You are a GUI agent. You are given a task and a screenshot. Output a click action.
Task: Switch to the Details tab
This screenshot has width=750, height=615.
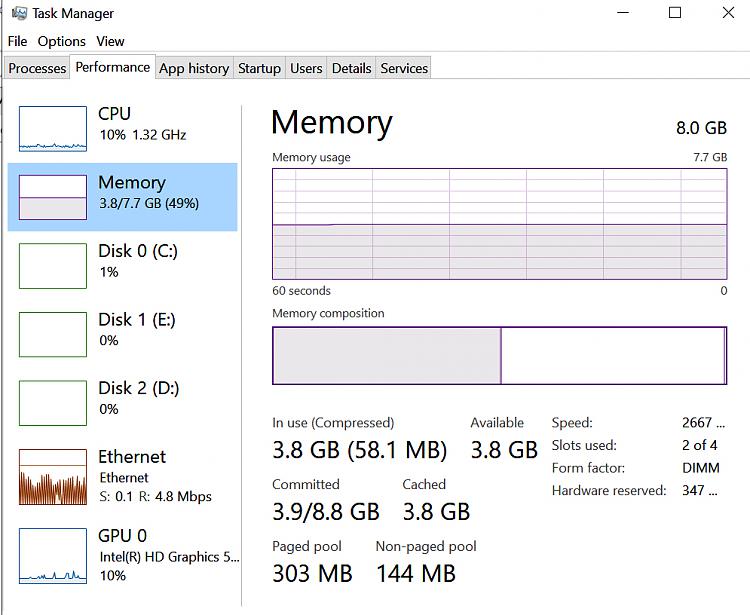click(352, 68)
